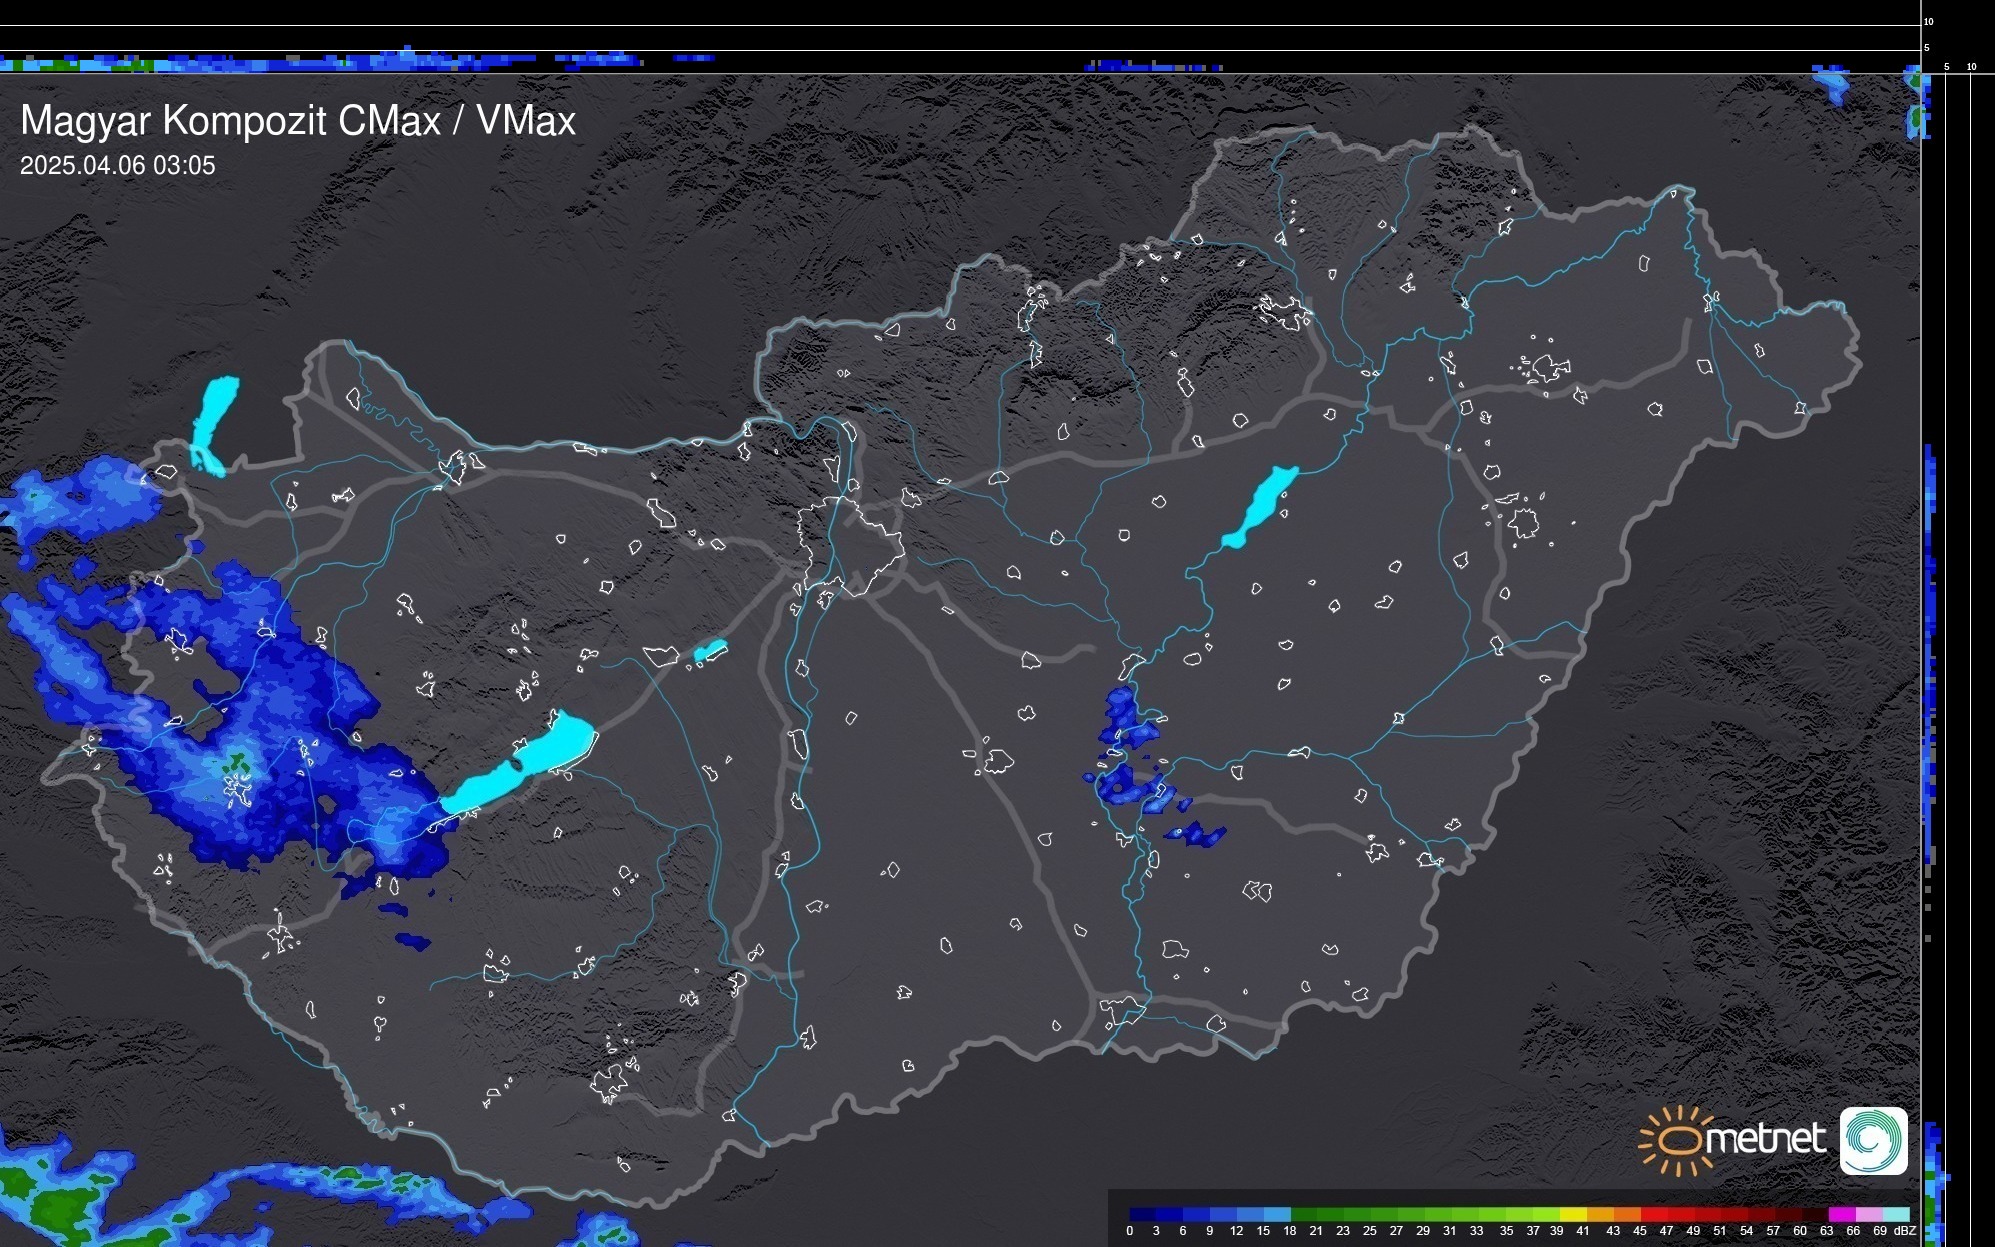Click Tisza-tó lake in the northeast
The image size is (1995, 1247).
[x=1262, y=505]
